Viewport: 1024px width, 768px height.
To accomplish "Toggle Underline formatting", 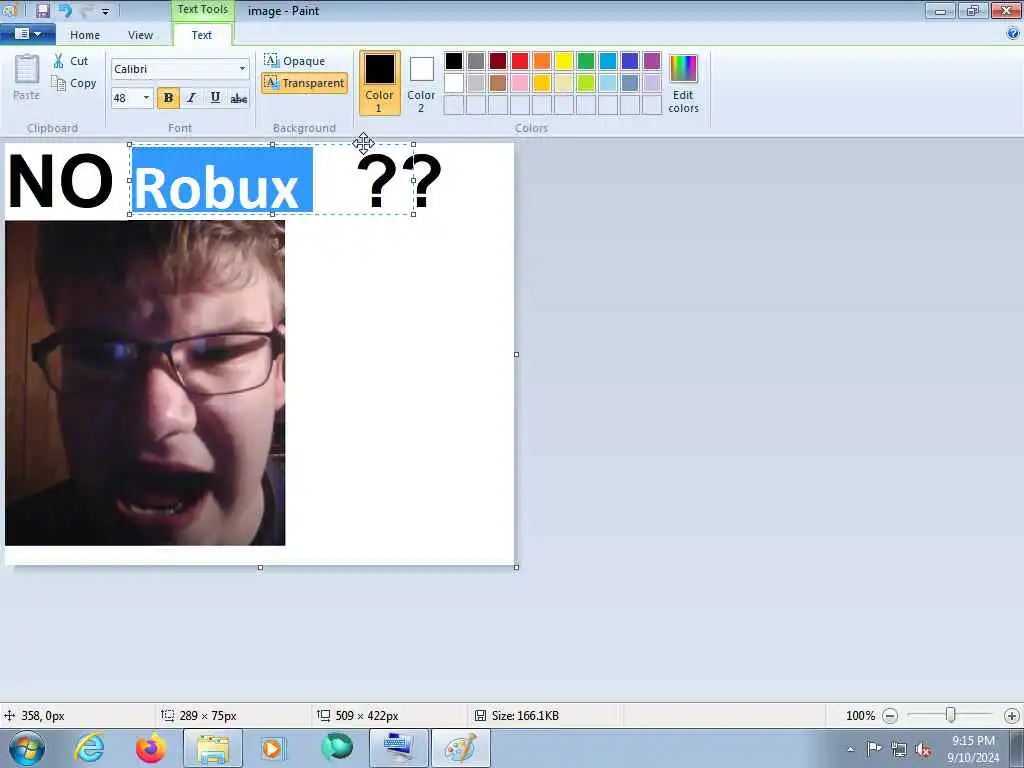I will [215, 98].
